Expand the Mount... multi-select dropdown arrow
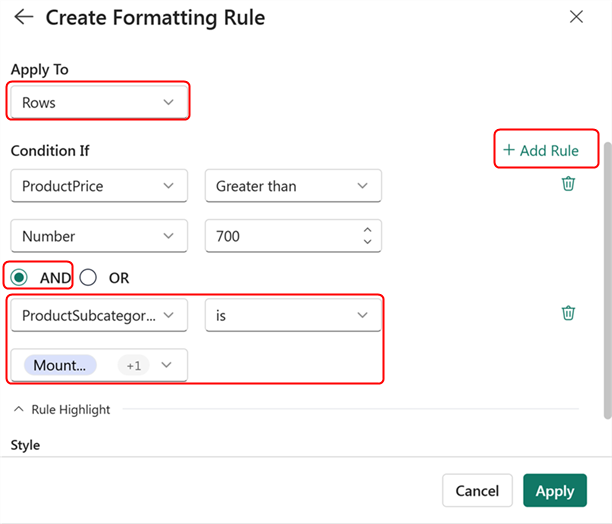This screenshot has width=612, height=524. point(167,365)
